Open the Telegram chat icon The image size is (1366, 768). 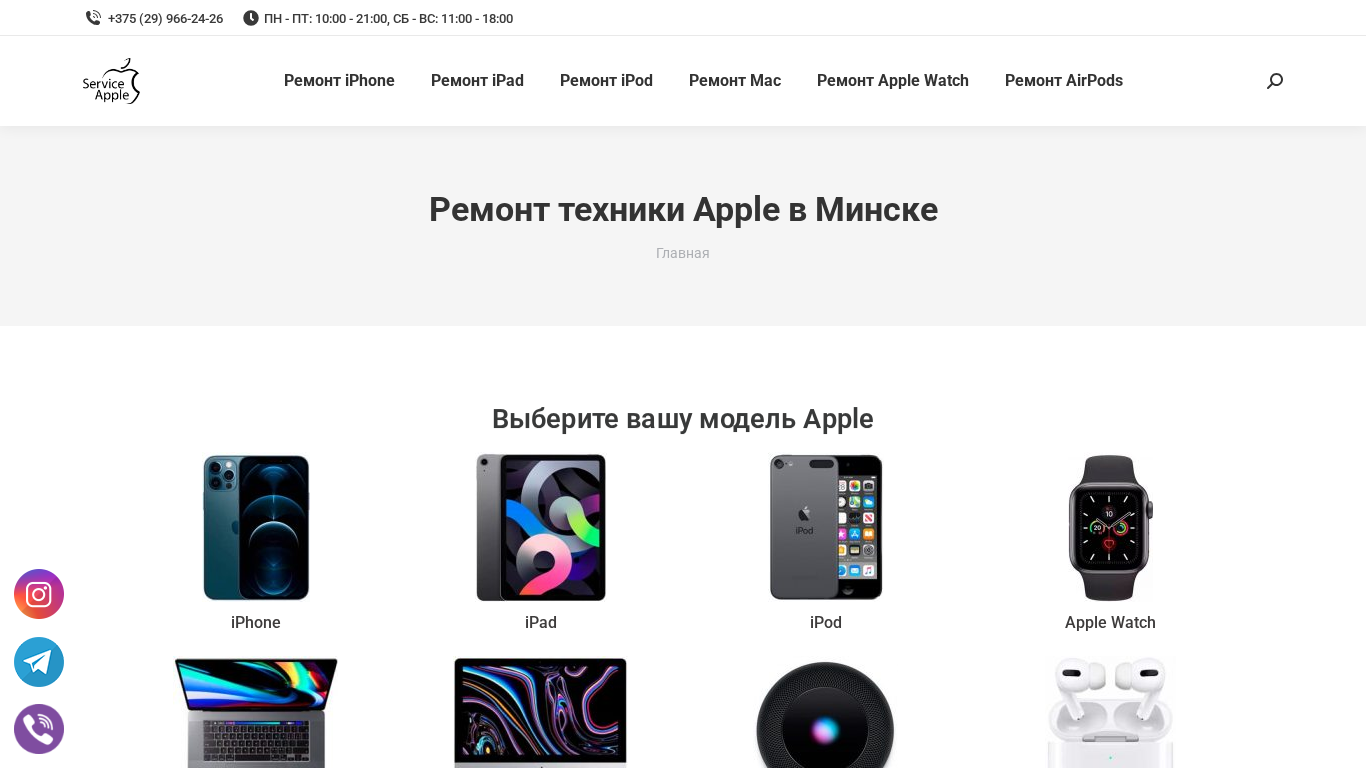coord(39,662)
